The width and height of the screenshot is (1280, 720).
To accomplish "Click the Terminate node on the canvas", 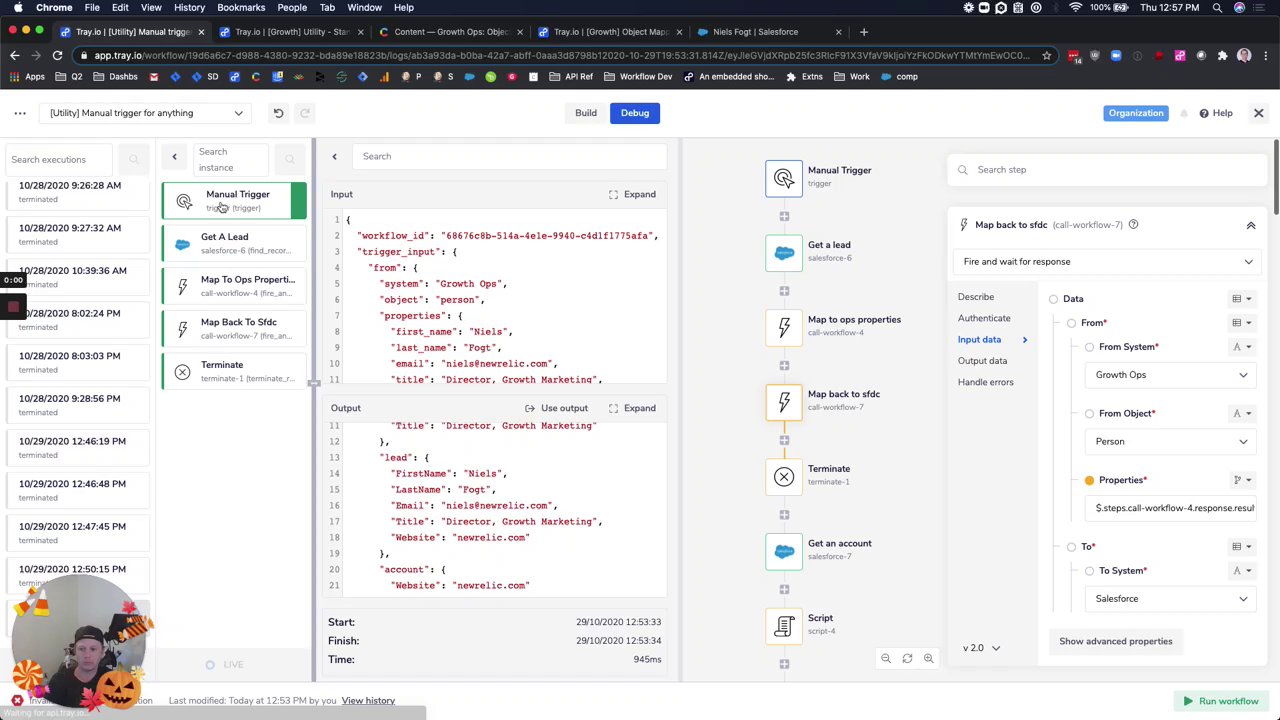I will 784,477.
